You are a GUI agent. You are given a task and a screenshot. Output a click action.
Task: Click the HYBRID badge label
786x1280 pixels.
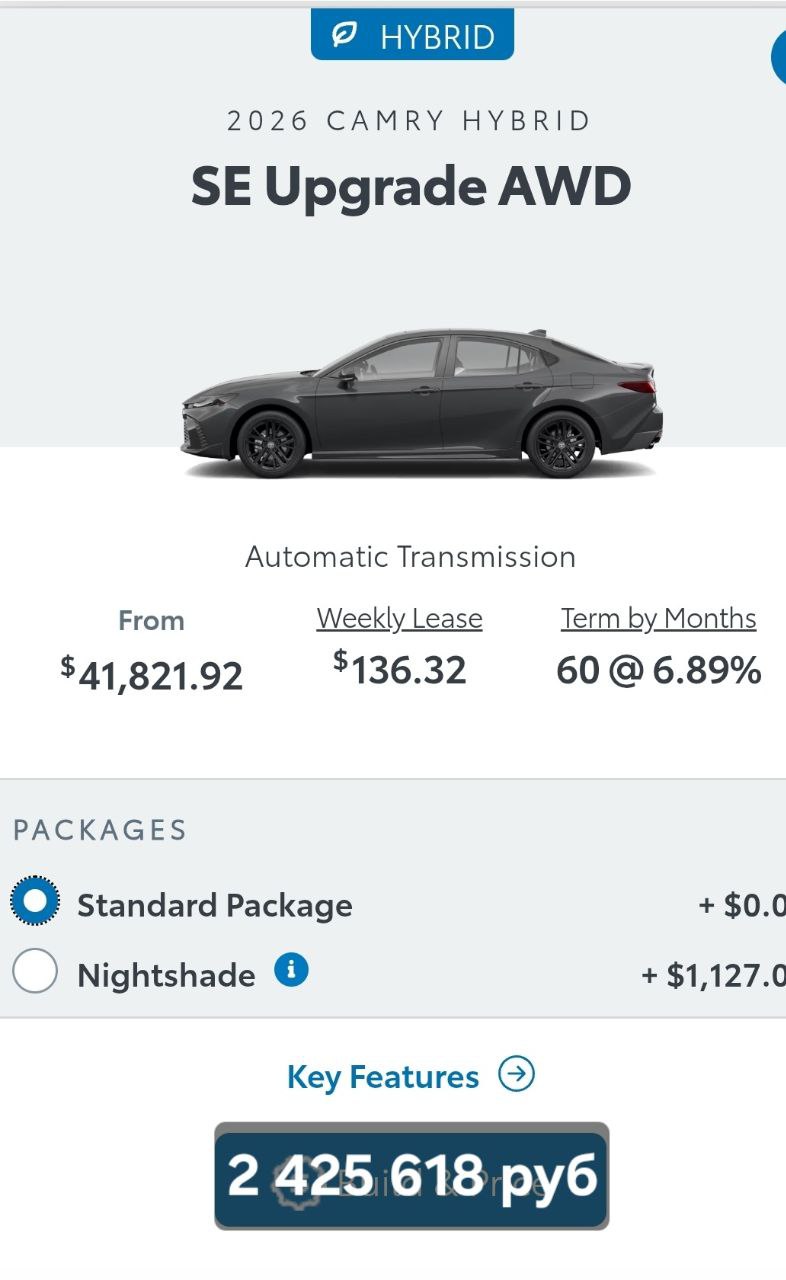pos(437,37)
